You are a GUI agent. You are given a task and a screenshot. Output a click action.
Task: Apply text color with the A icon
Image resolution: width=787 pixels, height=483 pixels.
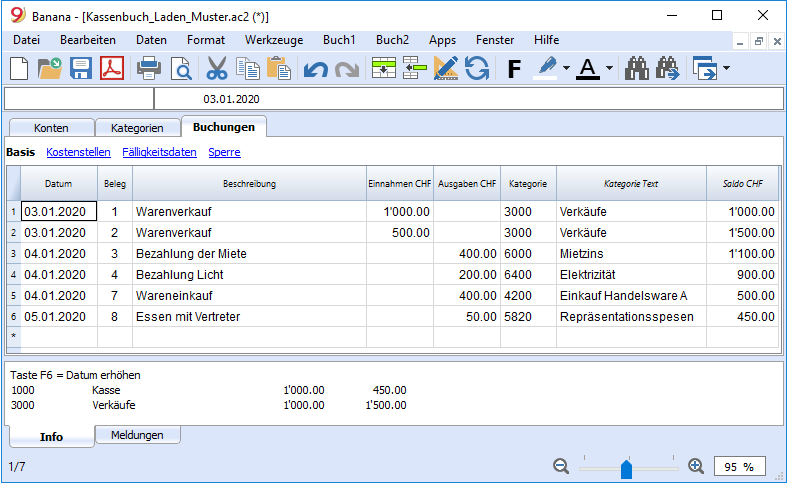(x=588, y=68)
